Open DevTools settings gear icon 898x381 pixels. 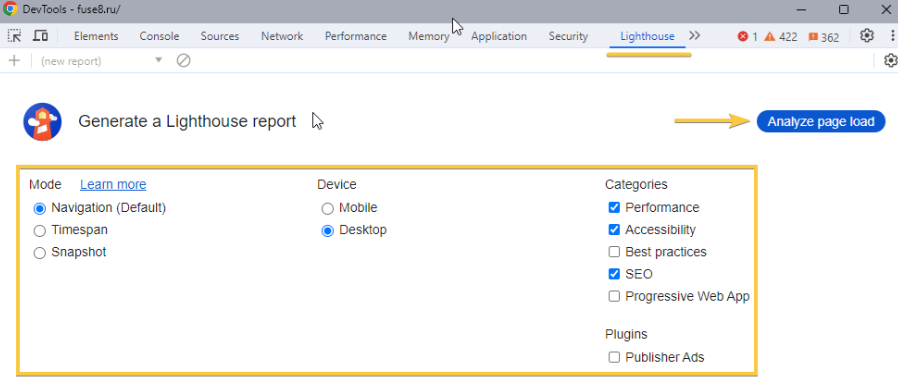pos(867,36)
